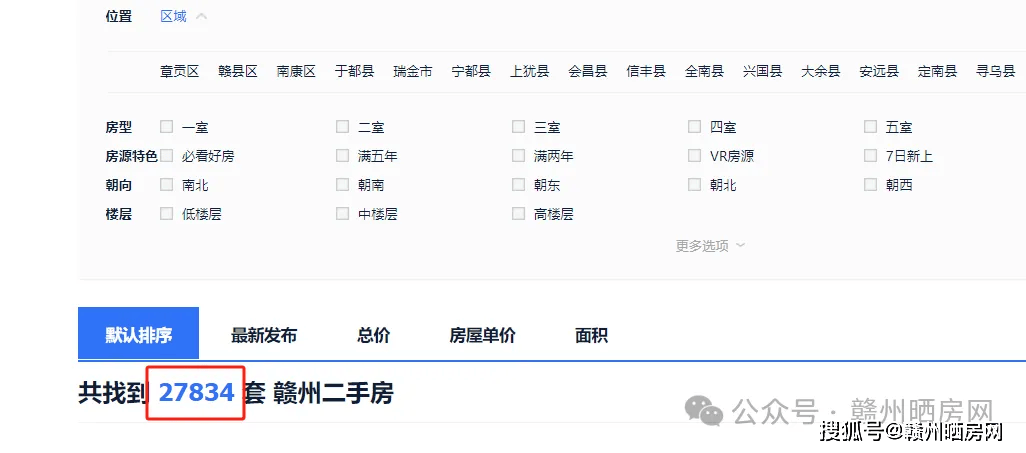
Task: Filter by 章贡区 district link
Action: coord(179,71)
